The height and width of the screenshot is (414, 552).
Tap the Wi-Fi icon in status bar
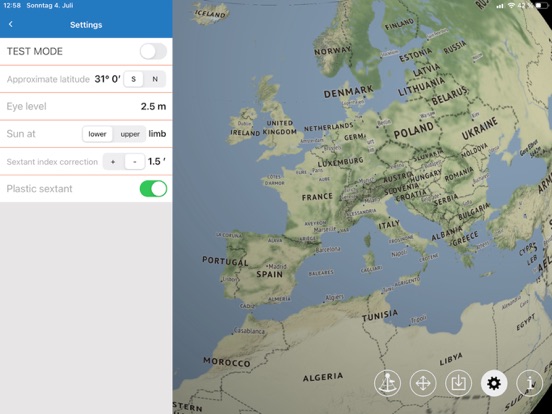(511, 6)
